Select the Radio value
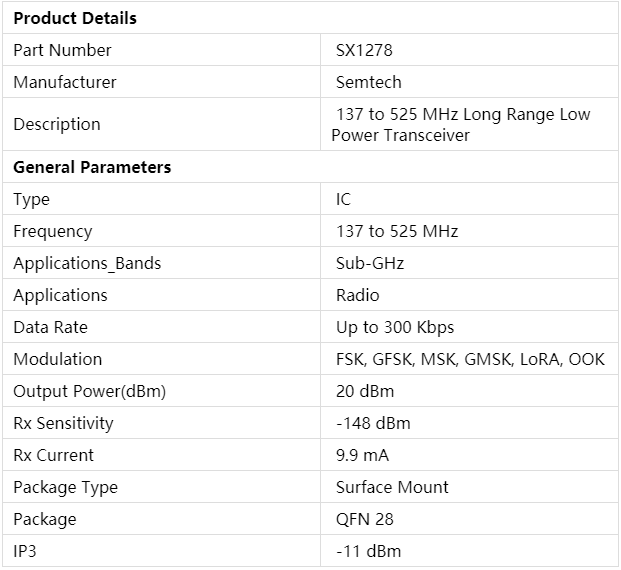 tap(358, 295)
